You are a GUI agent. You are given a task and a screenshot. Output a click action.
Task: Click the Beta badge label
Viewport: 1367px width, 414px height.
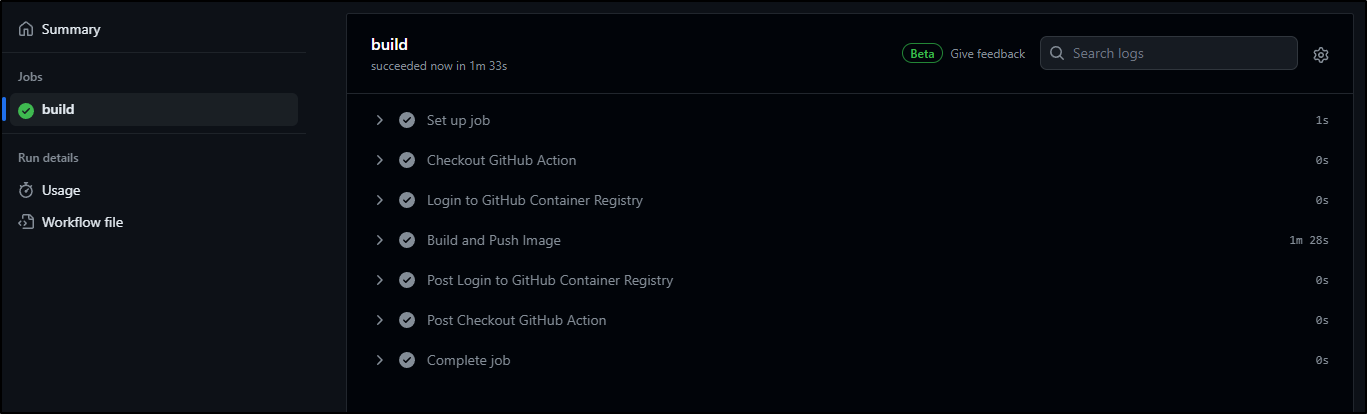(x=922, y=54)
